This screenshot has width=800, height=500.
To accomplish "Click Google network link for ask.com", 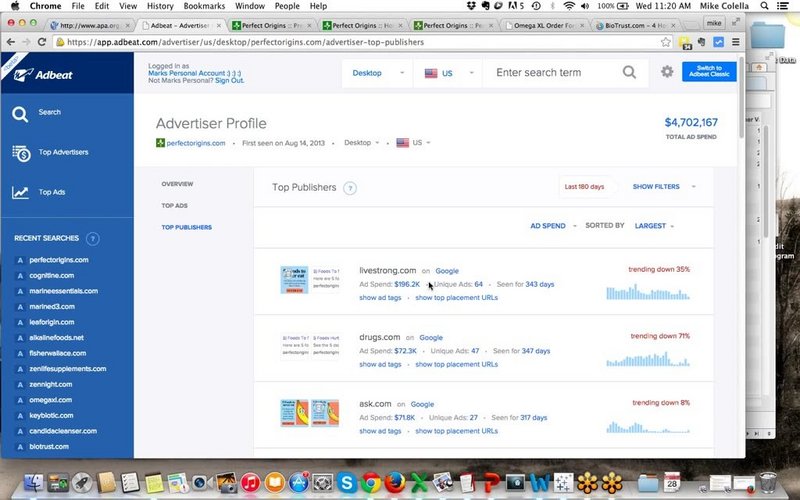I will tap(422, 404).
